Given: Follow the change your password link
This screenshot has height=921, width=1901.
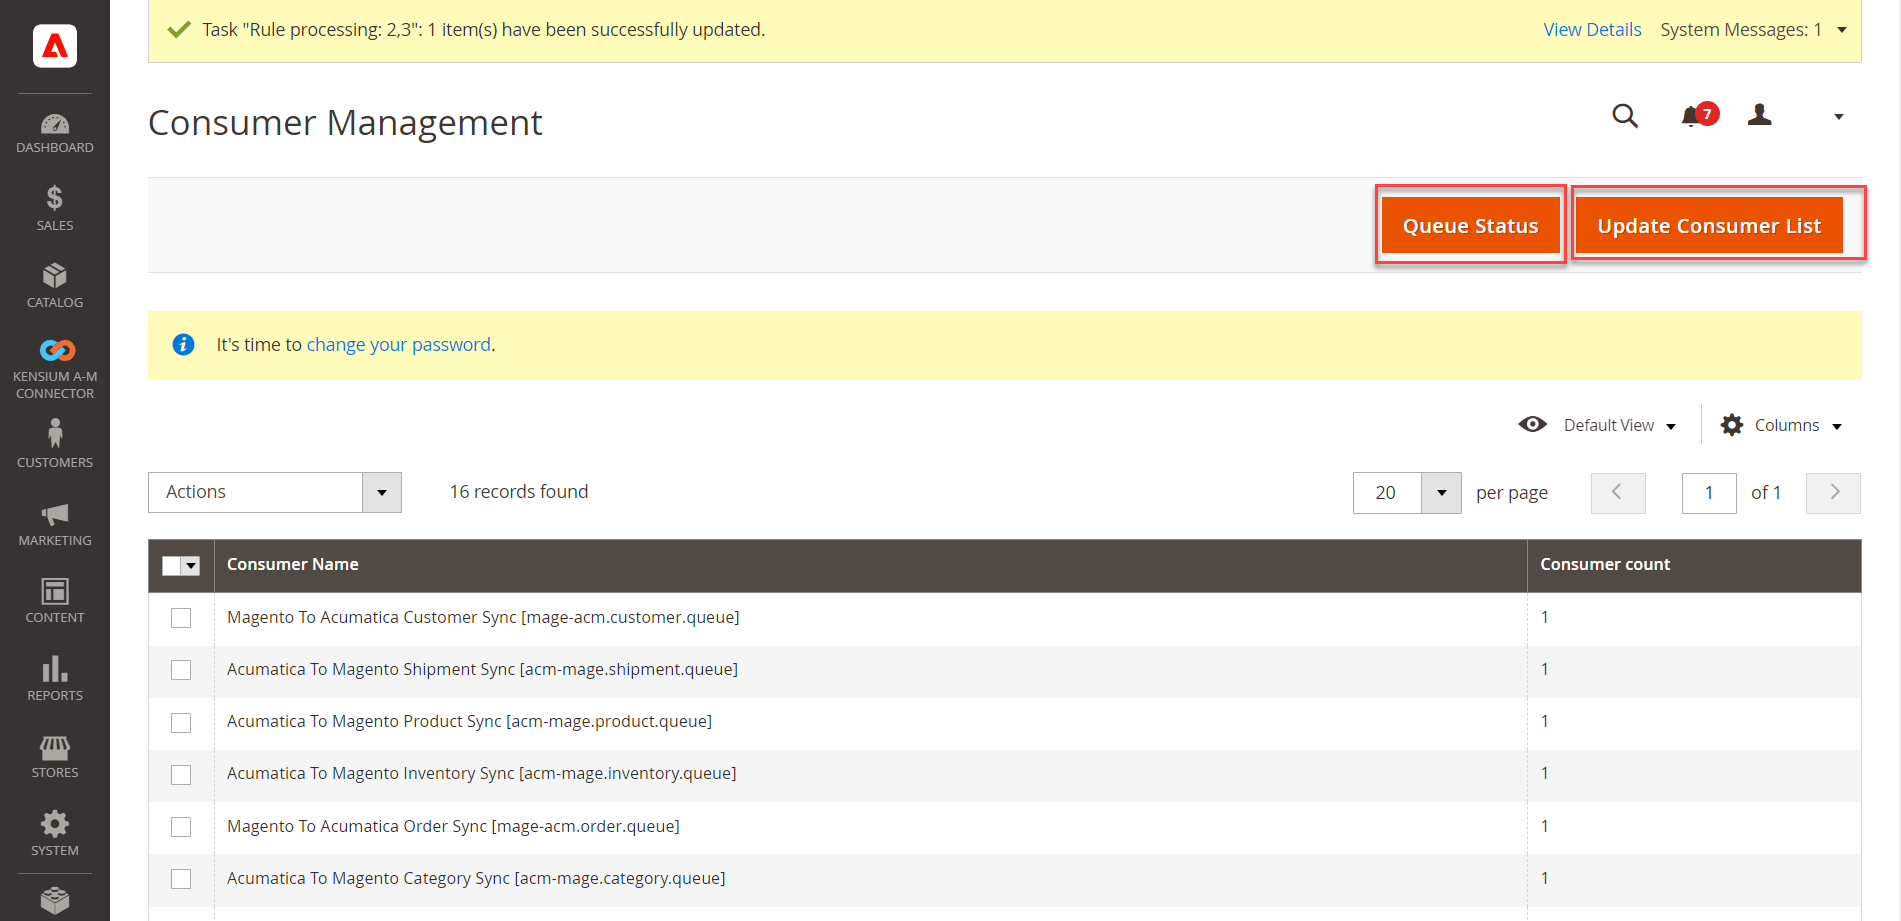Looking at the screenshot, I should tap(397, 344).
